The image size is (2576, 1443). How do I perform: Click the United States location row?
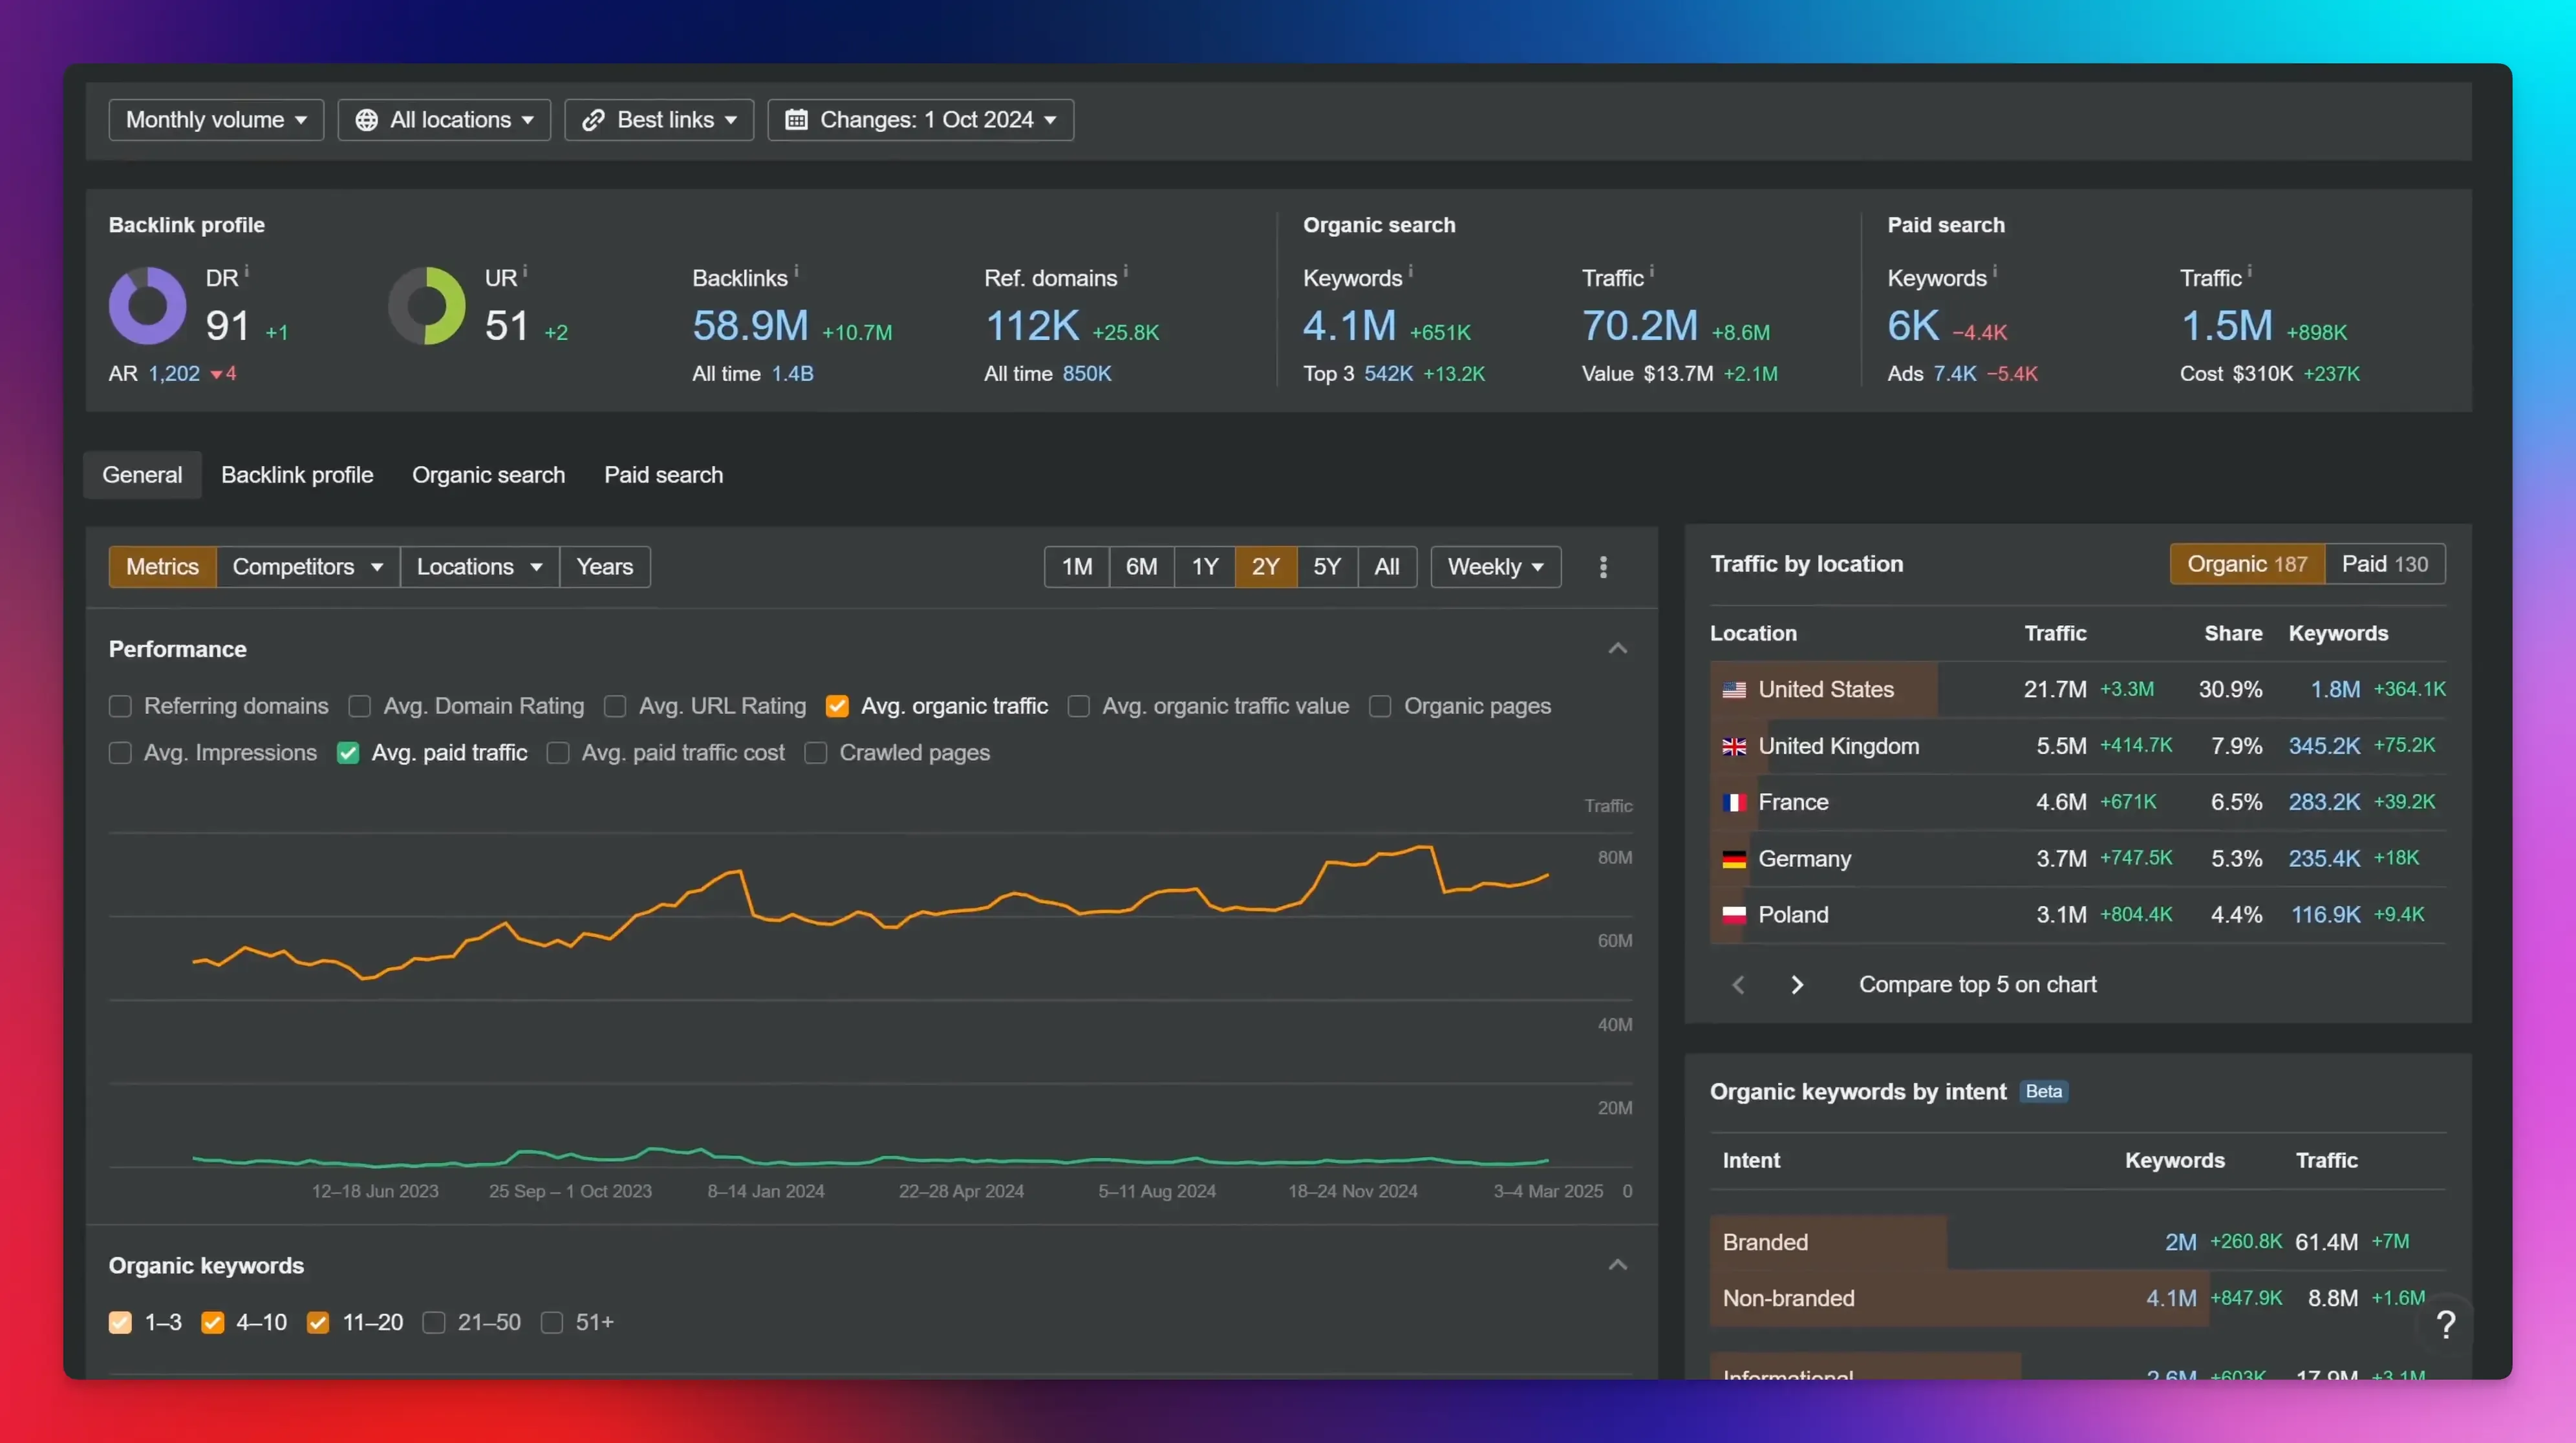click(x=1825, y=689)
